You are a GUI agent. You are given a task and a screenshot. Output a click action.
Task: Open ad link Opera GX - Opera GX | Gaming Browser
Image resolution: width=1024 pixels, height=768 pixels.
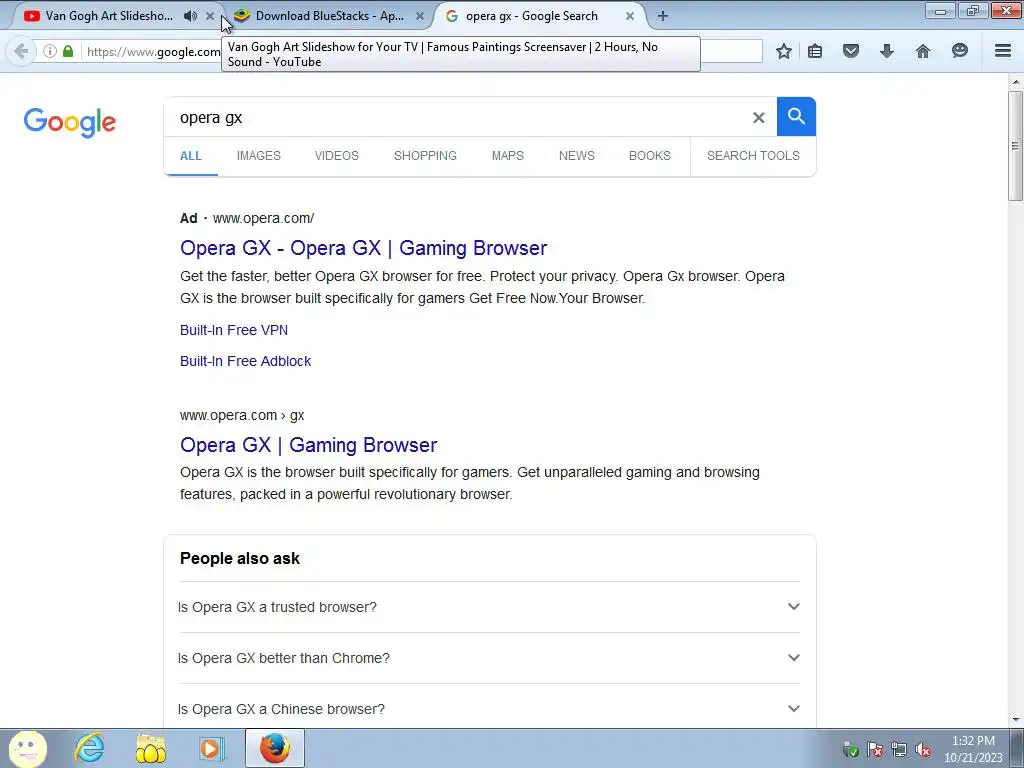click(x=364, y=248)
